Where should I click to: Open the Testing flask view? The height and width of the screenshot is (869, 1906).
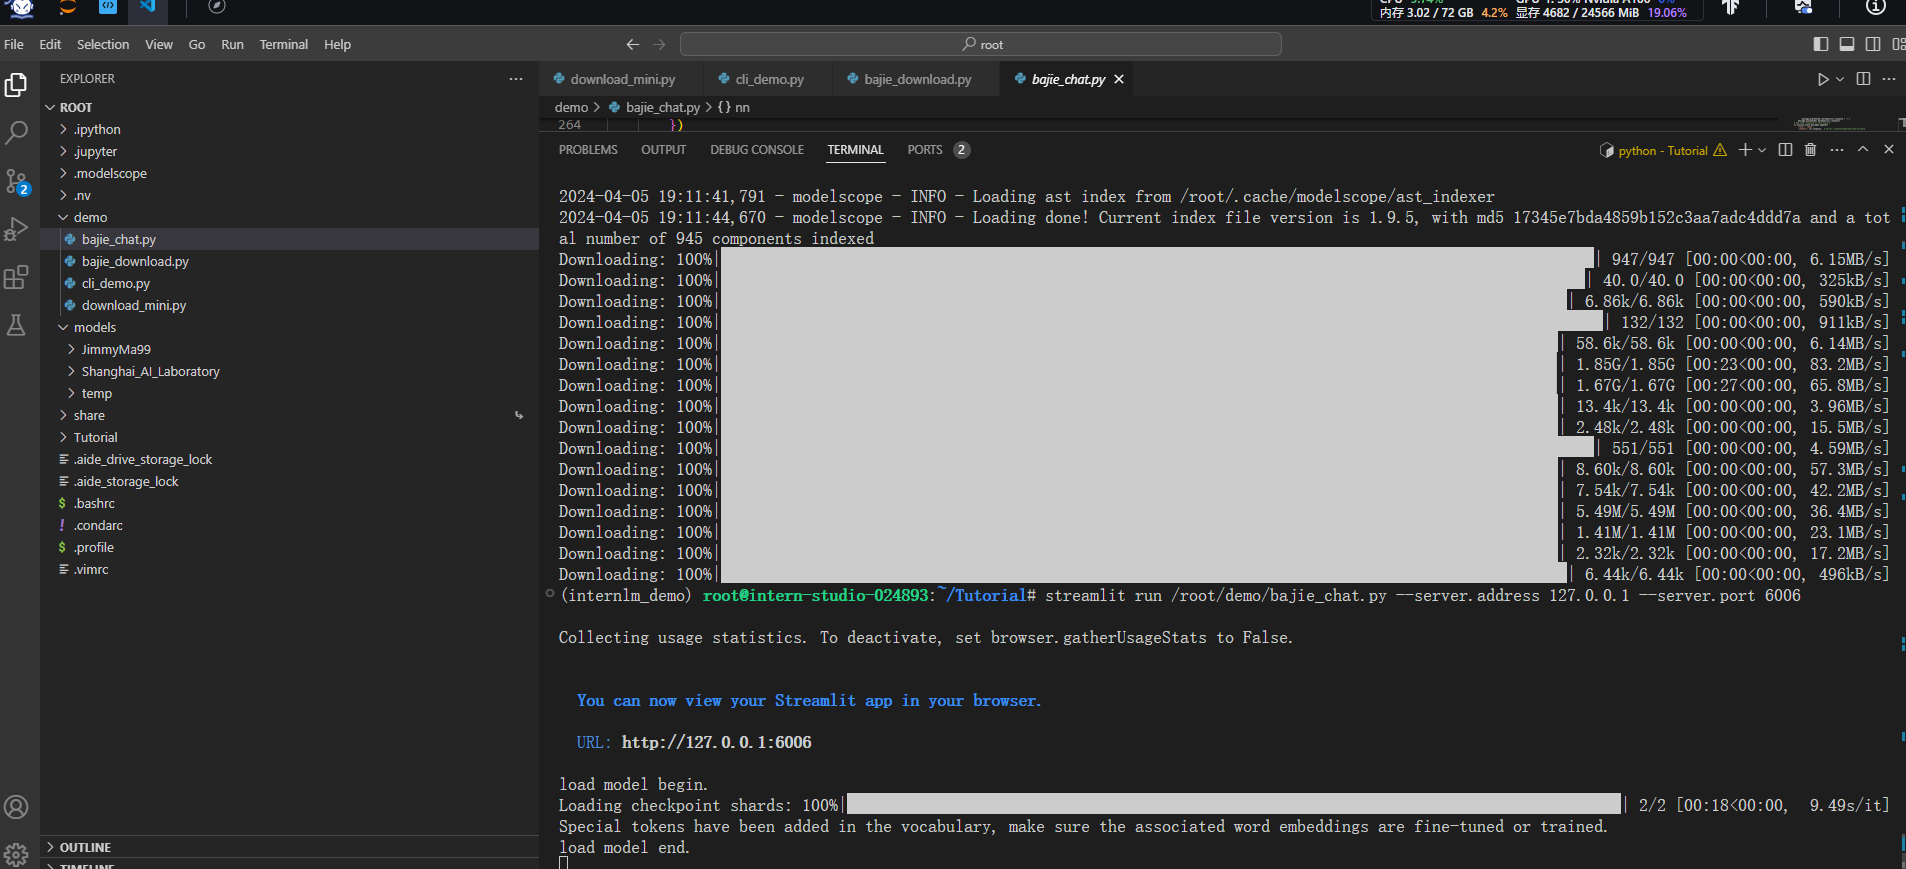click(16, 325)
